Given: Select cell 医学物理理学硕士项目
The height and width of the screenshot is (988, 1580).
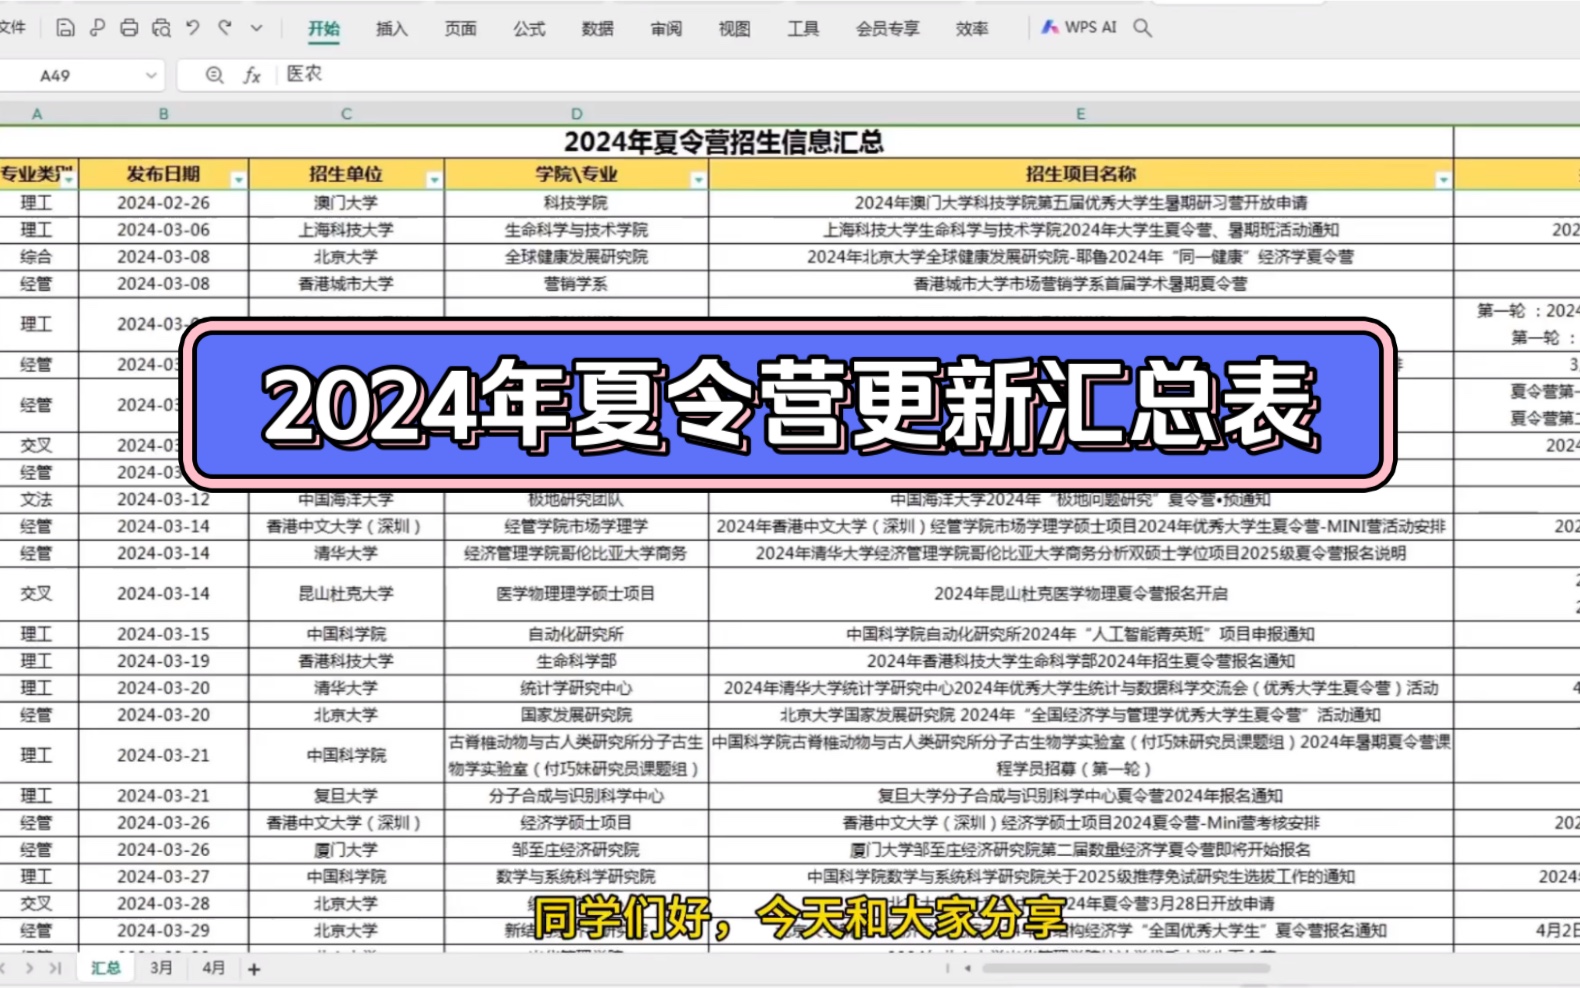Looking at the screenshot, I should tap(576, 594).
